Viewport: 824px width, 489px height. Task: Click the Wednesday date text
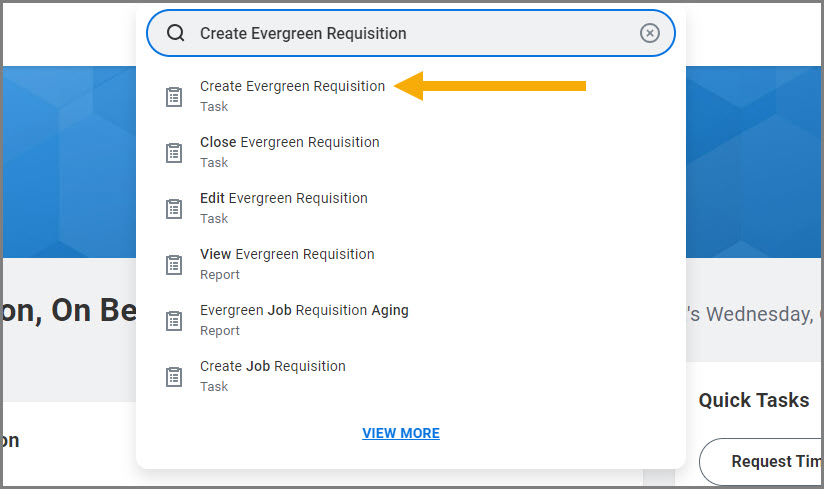(x=755, y=314)
